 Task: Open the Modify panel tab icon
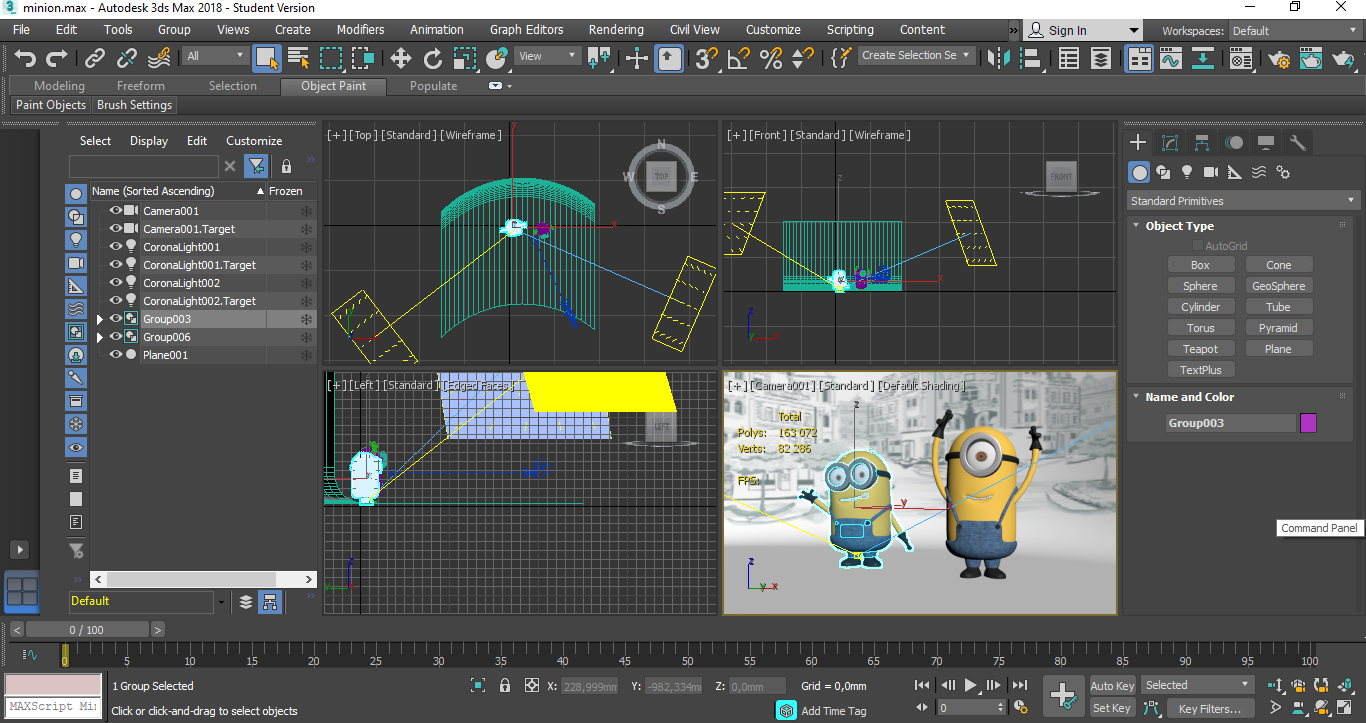pyautogui.click(x=1170, y=143)
